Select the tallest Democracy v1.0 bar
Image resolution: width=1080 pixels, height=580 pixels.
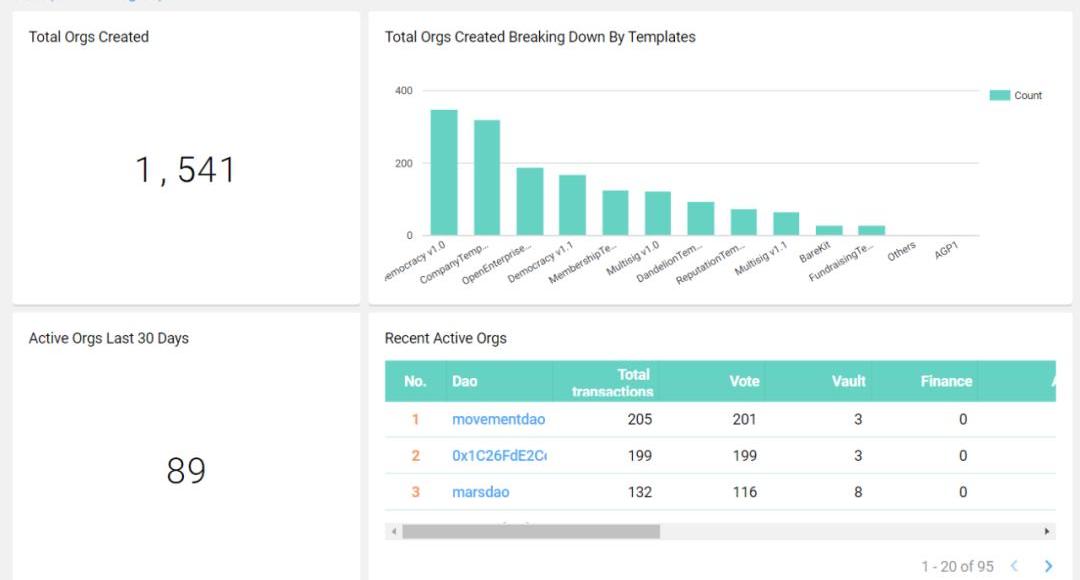point(444,173)
